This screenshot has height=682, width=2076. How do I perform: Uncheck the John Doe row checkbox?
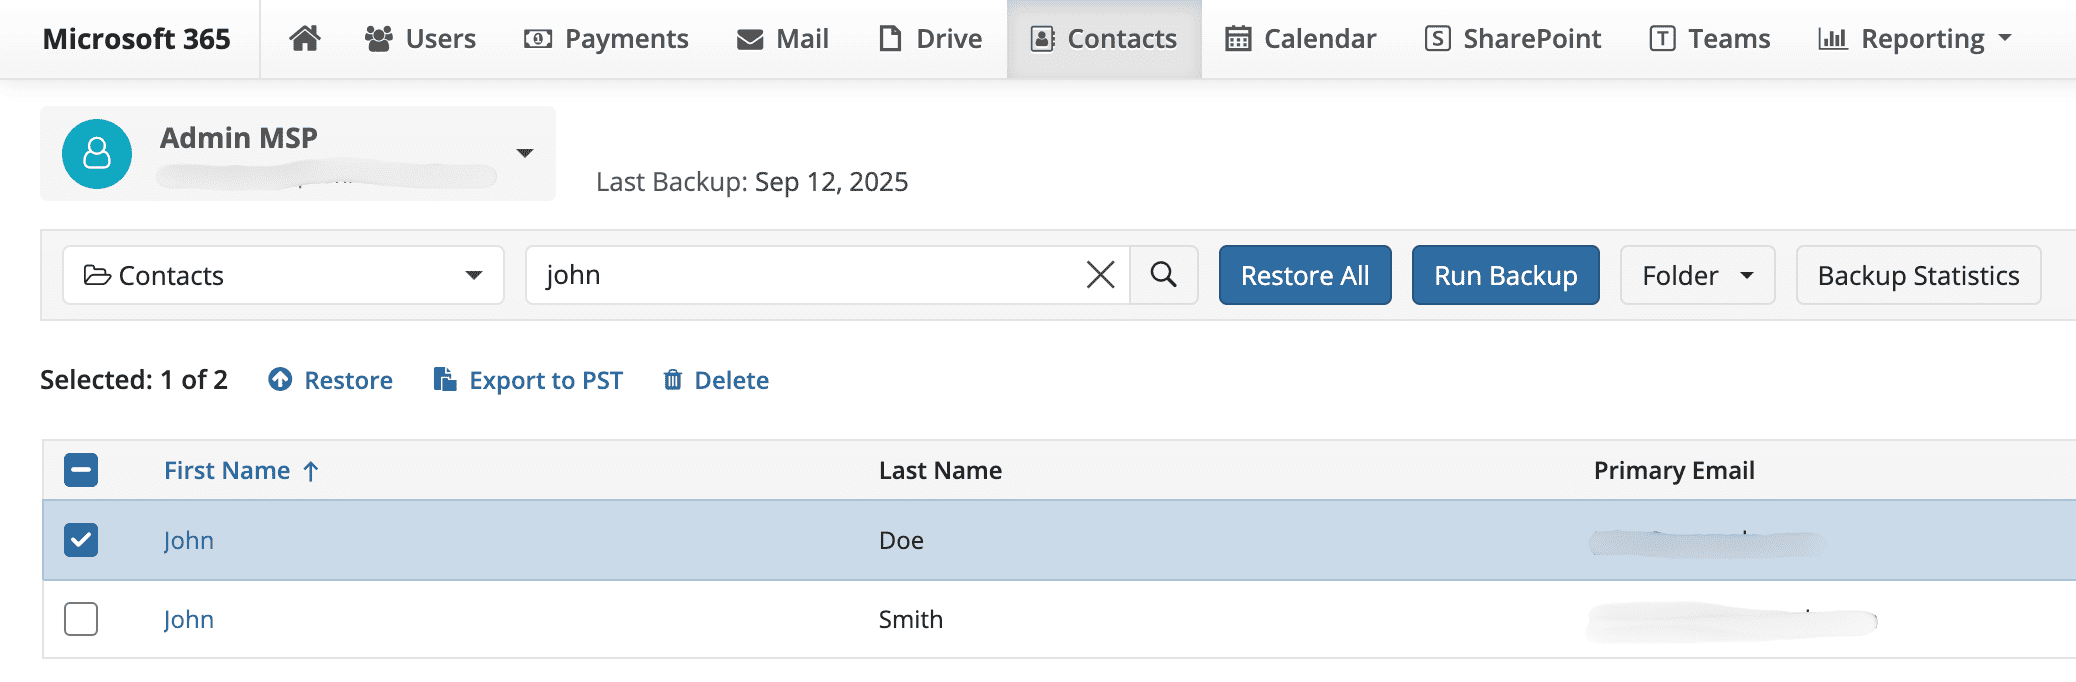coord(81,540)
